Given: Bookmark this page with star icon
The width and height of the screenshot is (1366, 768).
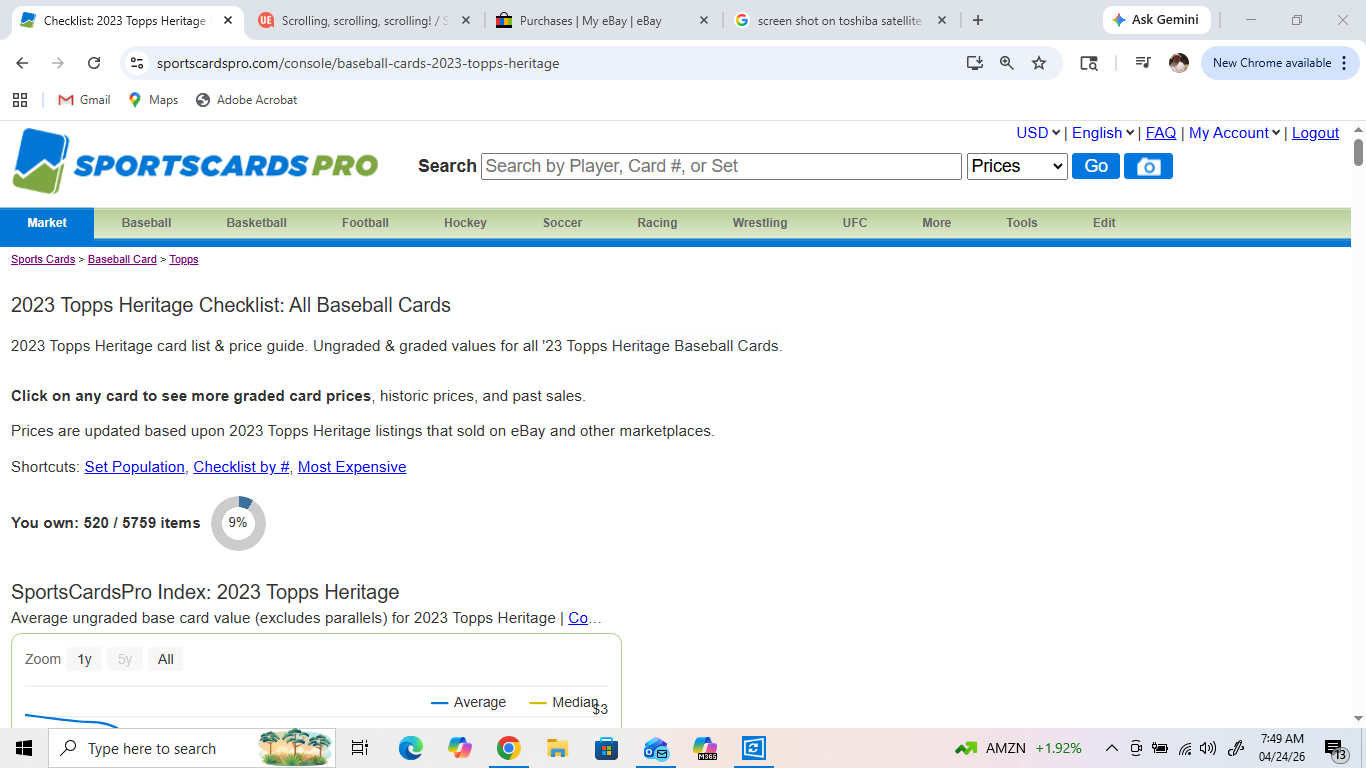Looking at the screenshot, I should pos(1039,63).
